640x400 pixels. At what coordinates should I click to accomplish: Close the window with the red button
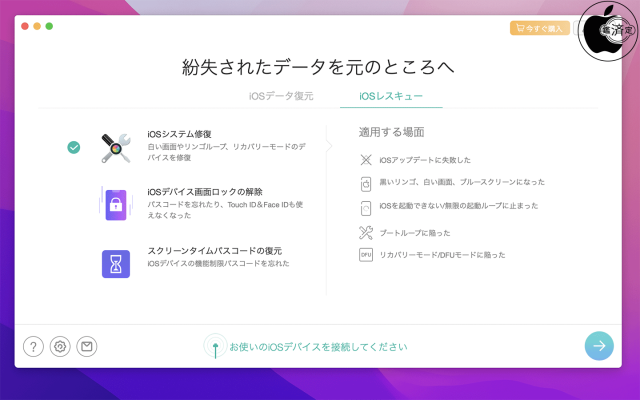(x=25, y=26)
